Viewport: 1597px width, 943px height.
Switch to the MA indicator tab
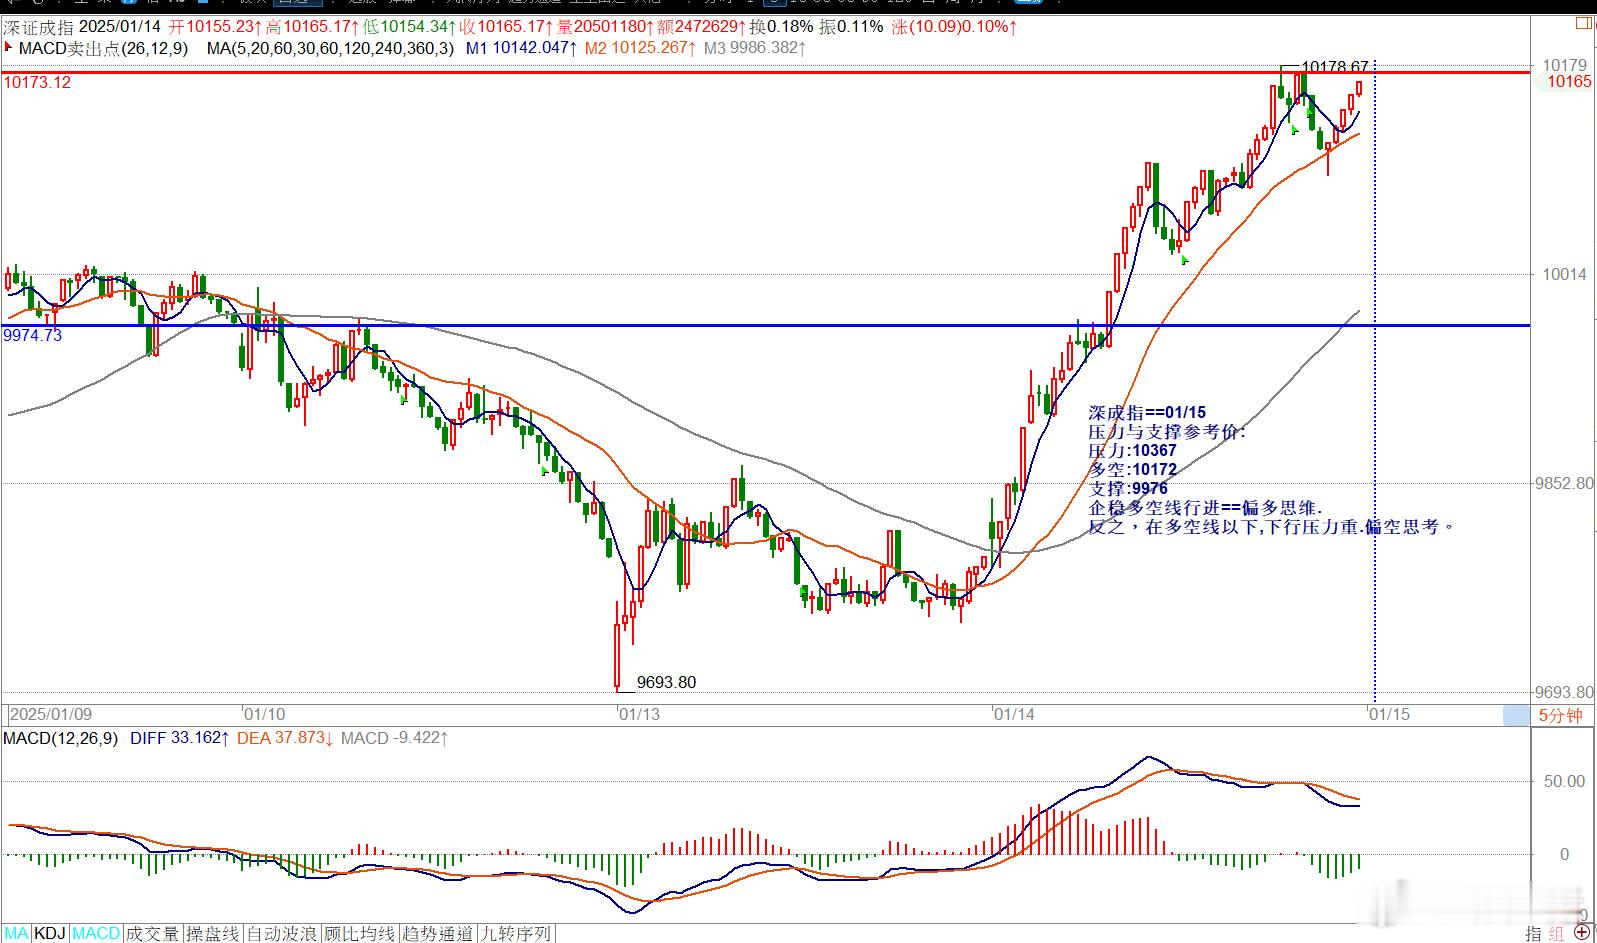[x=17, y=933]
